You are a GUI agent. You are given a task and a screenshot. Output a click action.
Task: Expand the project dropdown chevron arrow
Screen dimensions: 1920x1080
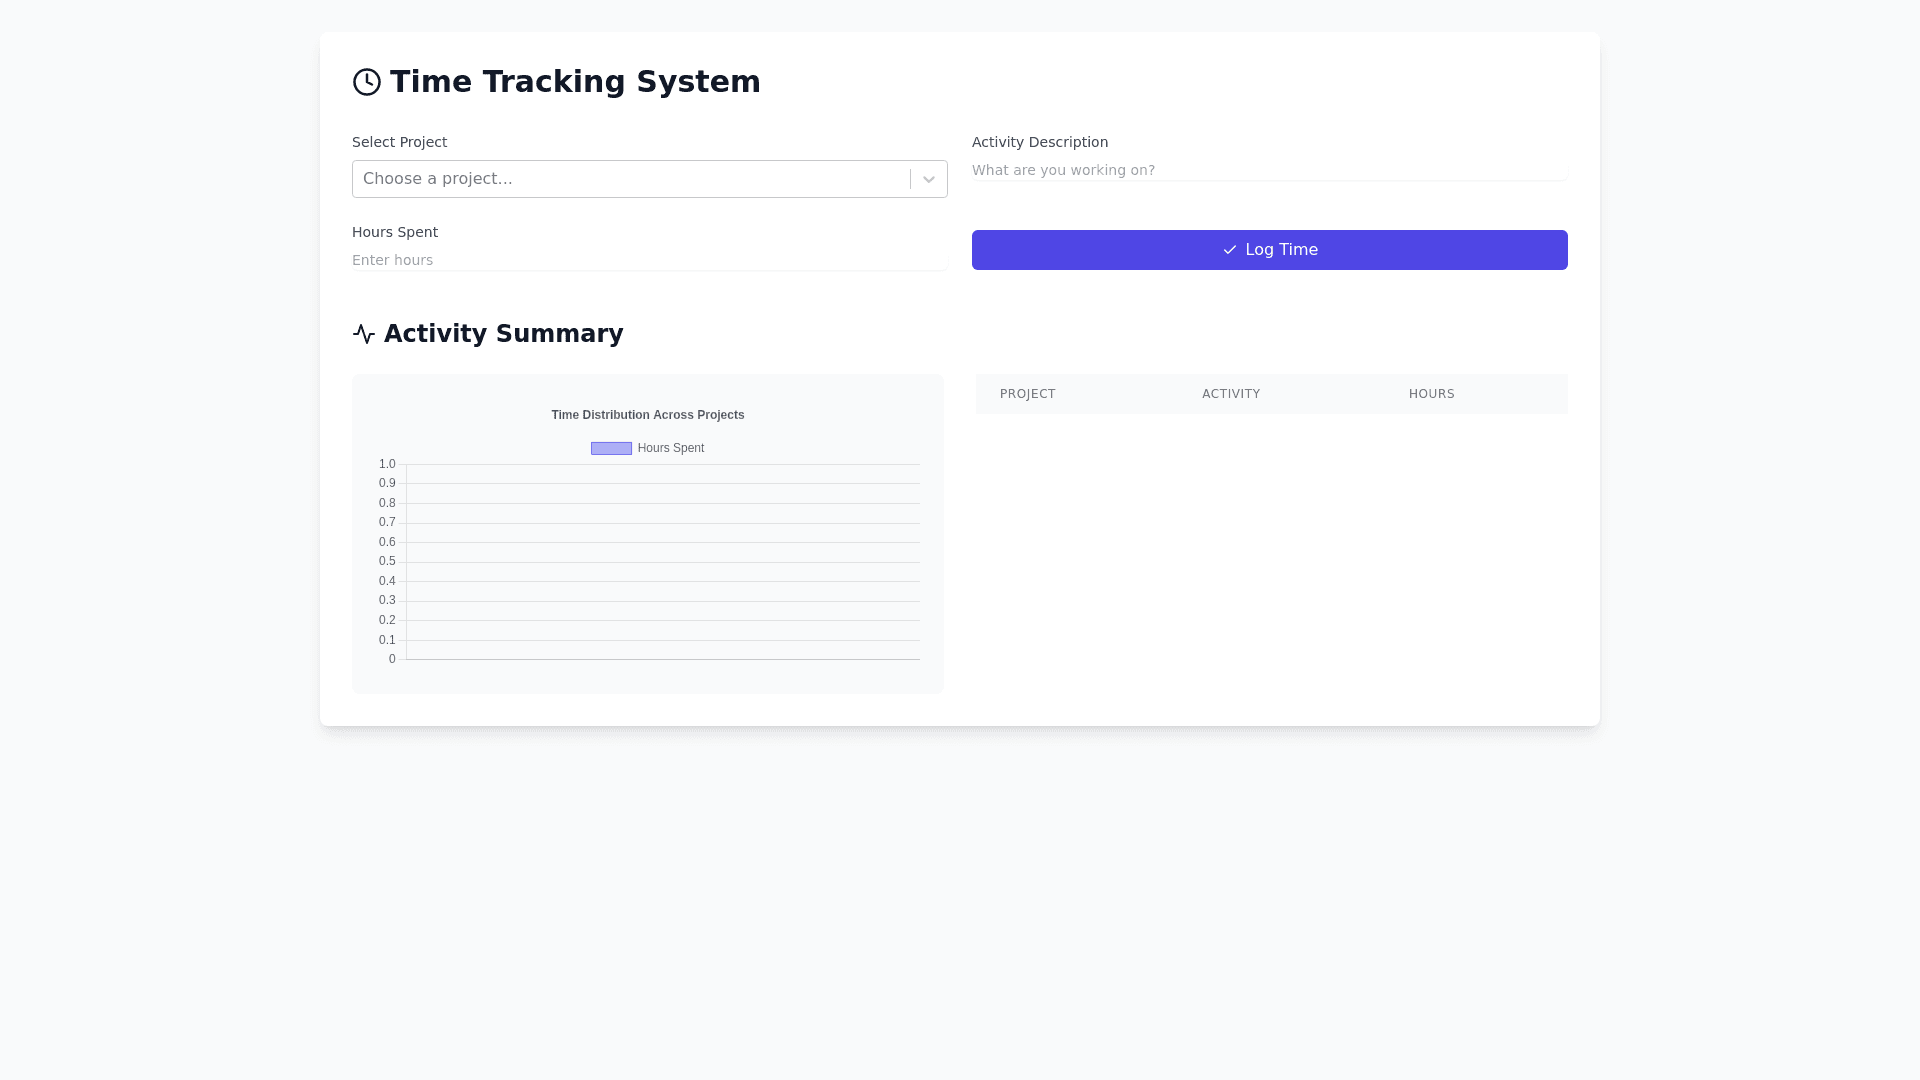point(929,179)
